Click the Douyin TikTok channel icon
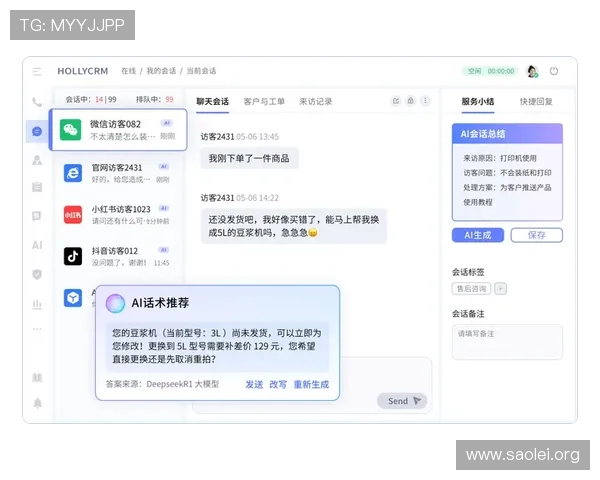The width and height of the screenshot is (600, 480). pyautogui.click(x=73, y=256)
